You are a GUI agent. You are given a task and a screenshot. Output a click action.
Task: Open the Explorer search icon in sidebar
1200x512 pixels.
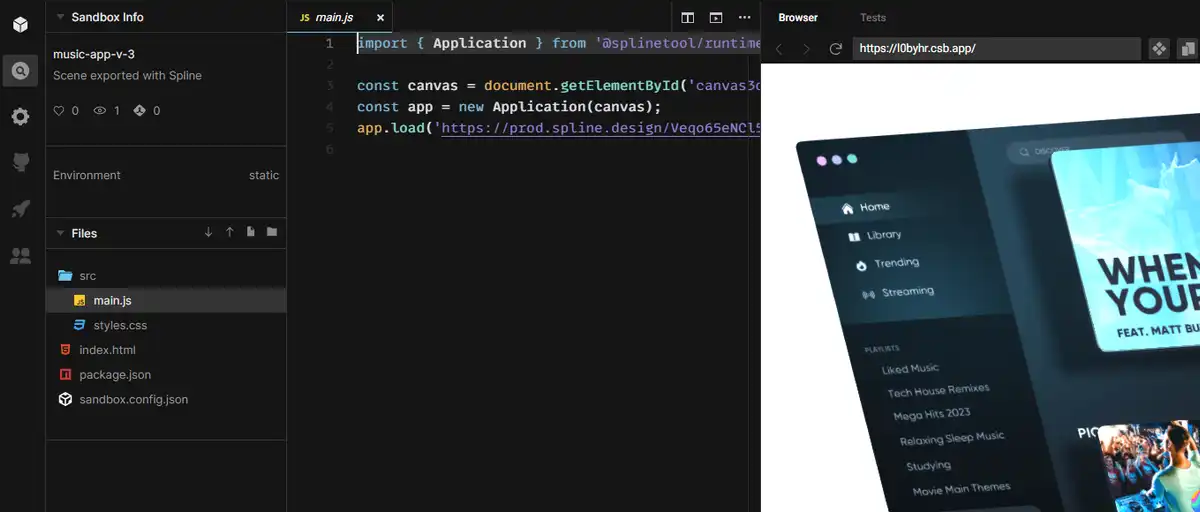(20, 70)
